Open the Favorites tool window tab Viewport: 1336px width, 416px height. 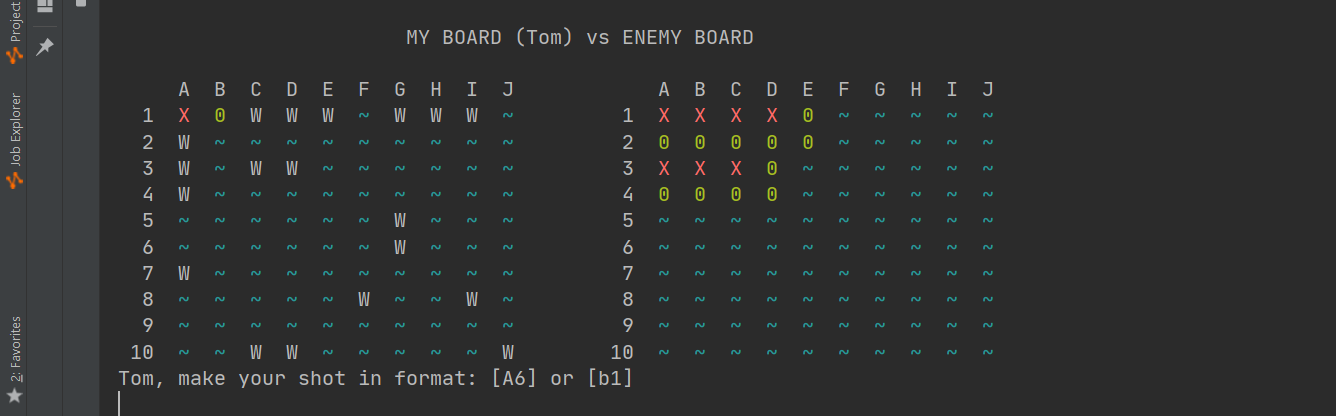(14, 360)
